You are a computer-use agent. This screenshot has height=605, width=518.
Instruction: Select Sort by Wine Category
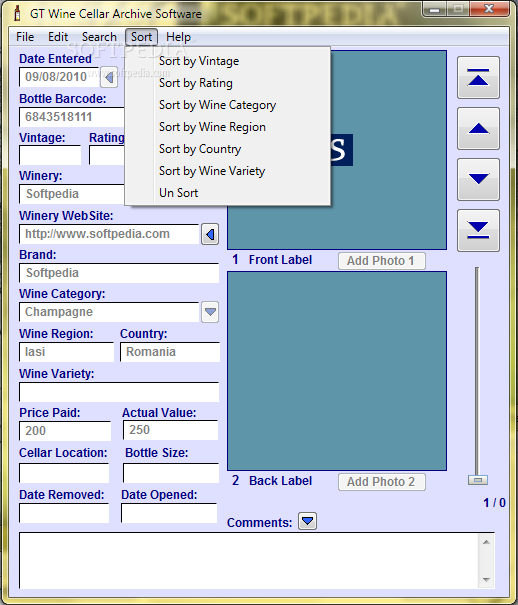coord(228,105)
